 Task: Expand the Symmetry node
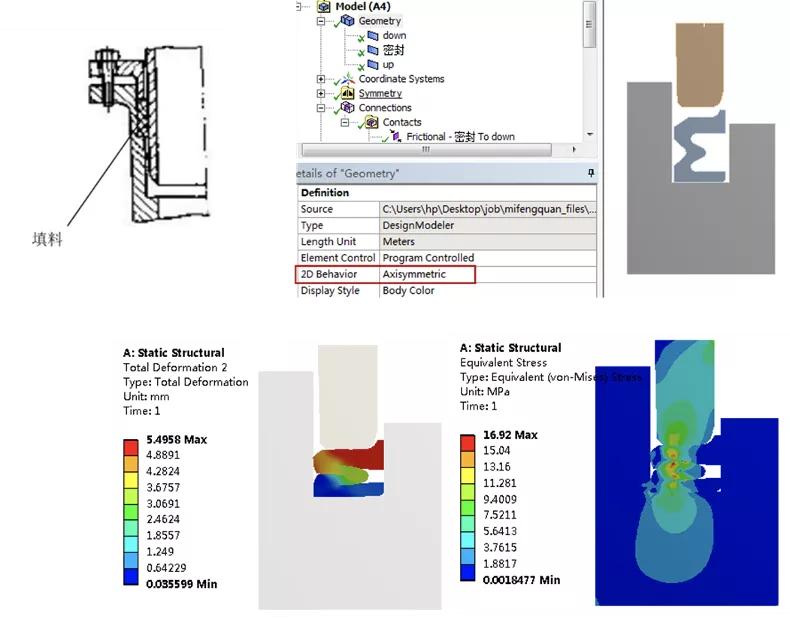(321, 93)
